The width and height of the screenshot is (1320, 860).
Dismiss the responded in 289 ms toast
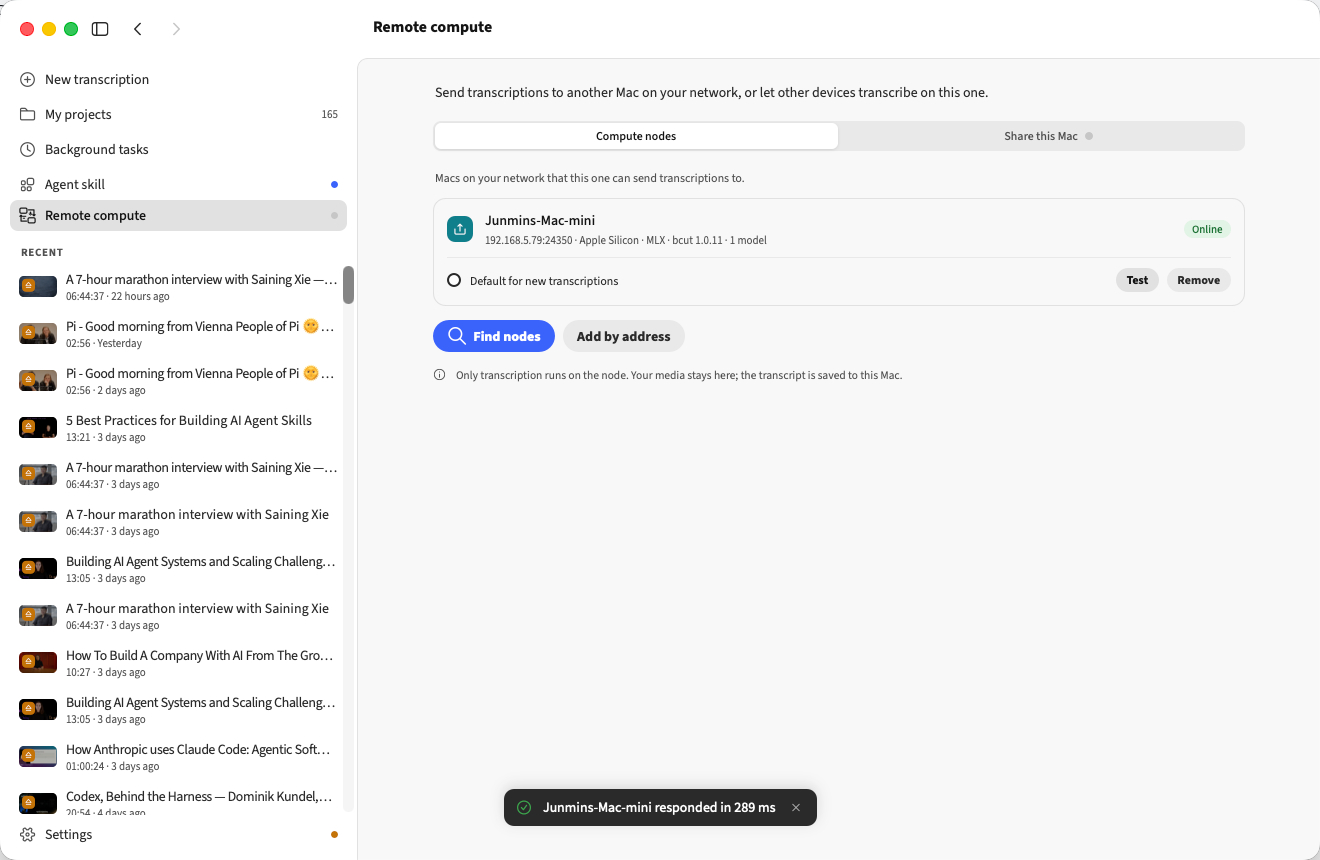click(x=796, y=808)
